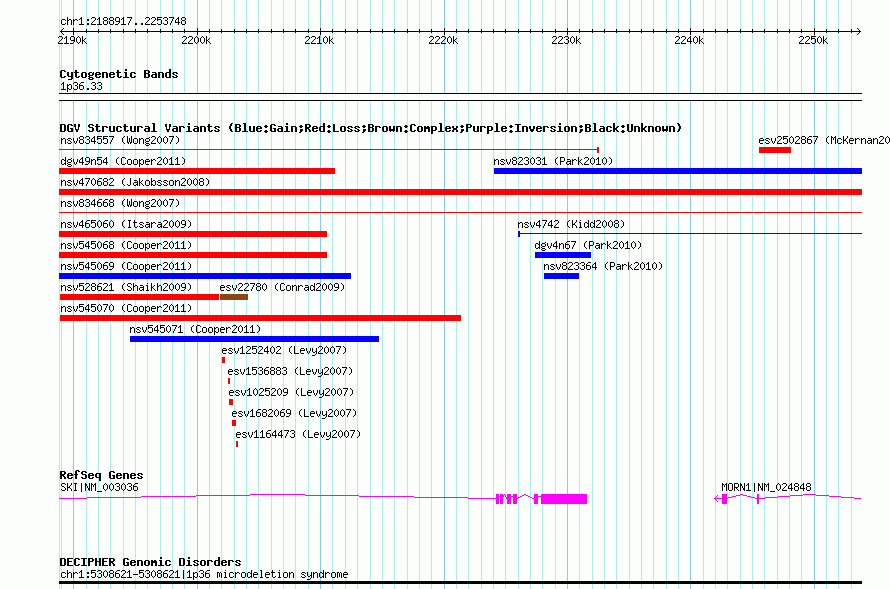The height and width of the screenshot is (589, 890).
Task: Click the 2240k ruler tick label
Action: tap(689, 40)
